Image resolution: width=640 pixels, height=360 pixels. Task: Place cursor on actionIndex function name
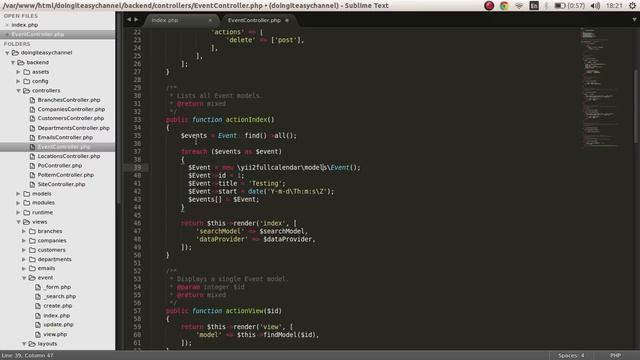click(x=247, y=120)
